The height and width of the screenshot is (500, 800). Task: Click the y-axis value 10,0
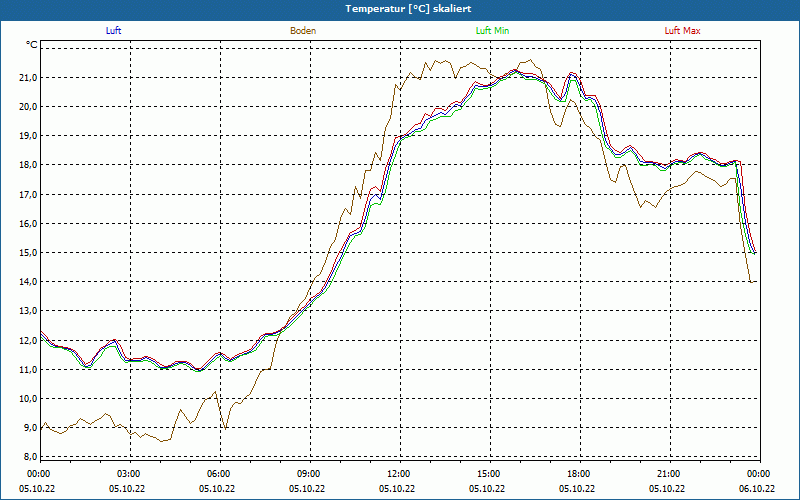point(29,398)
